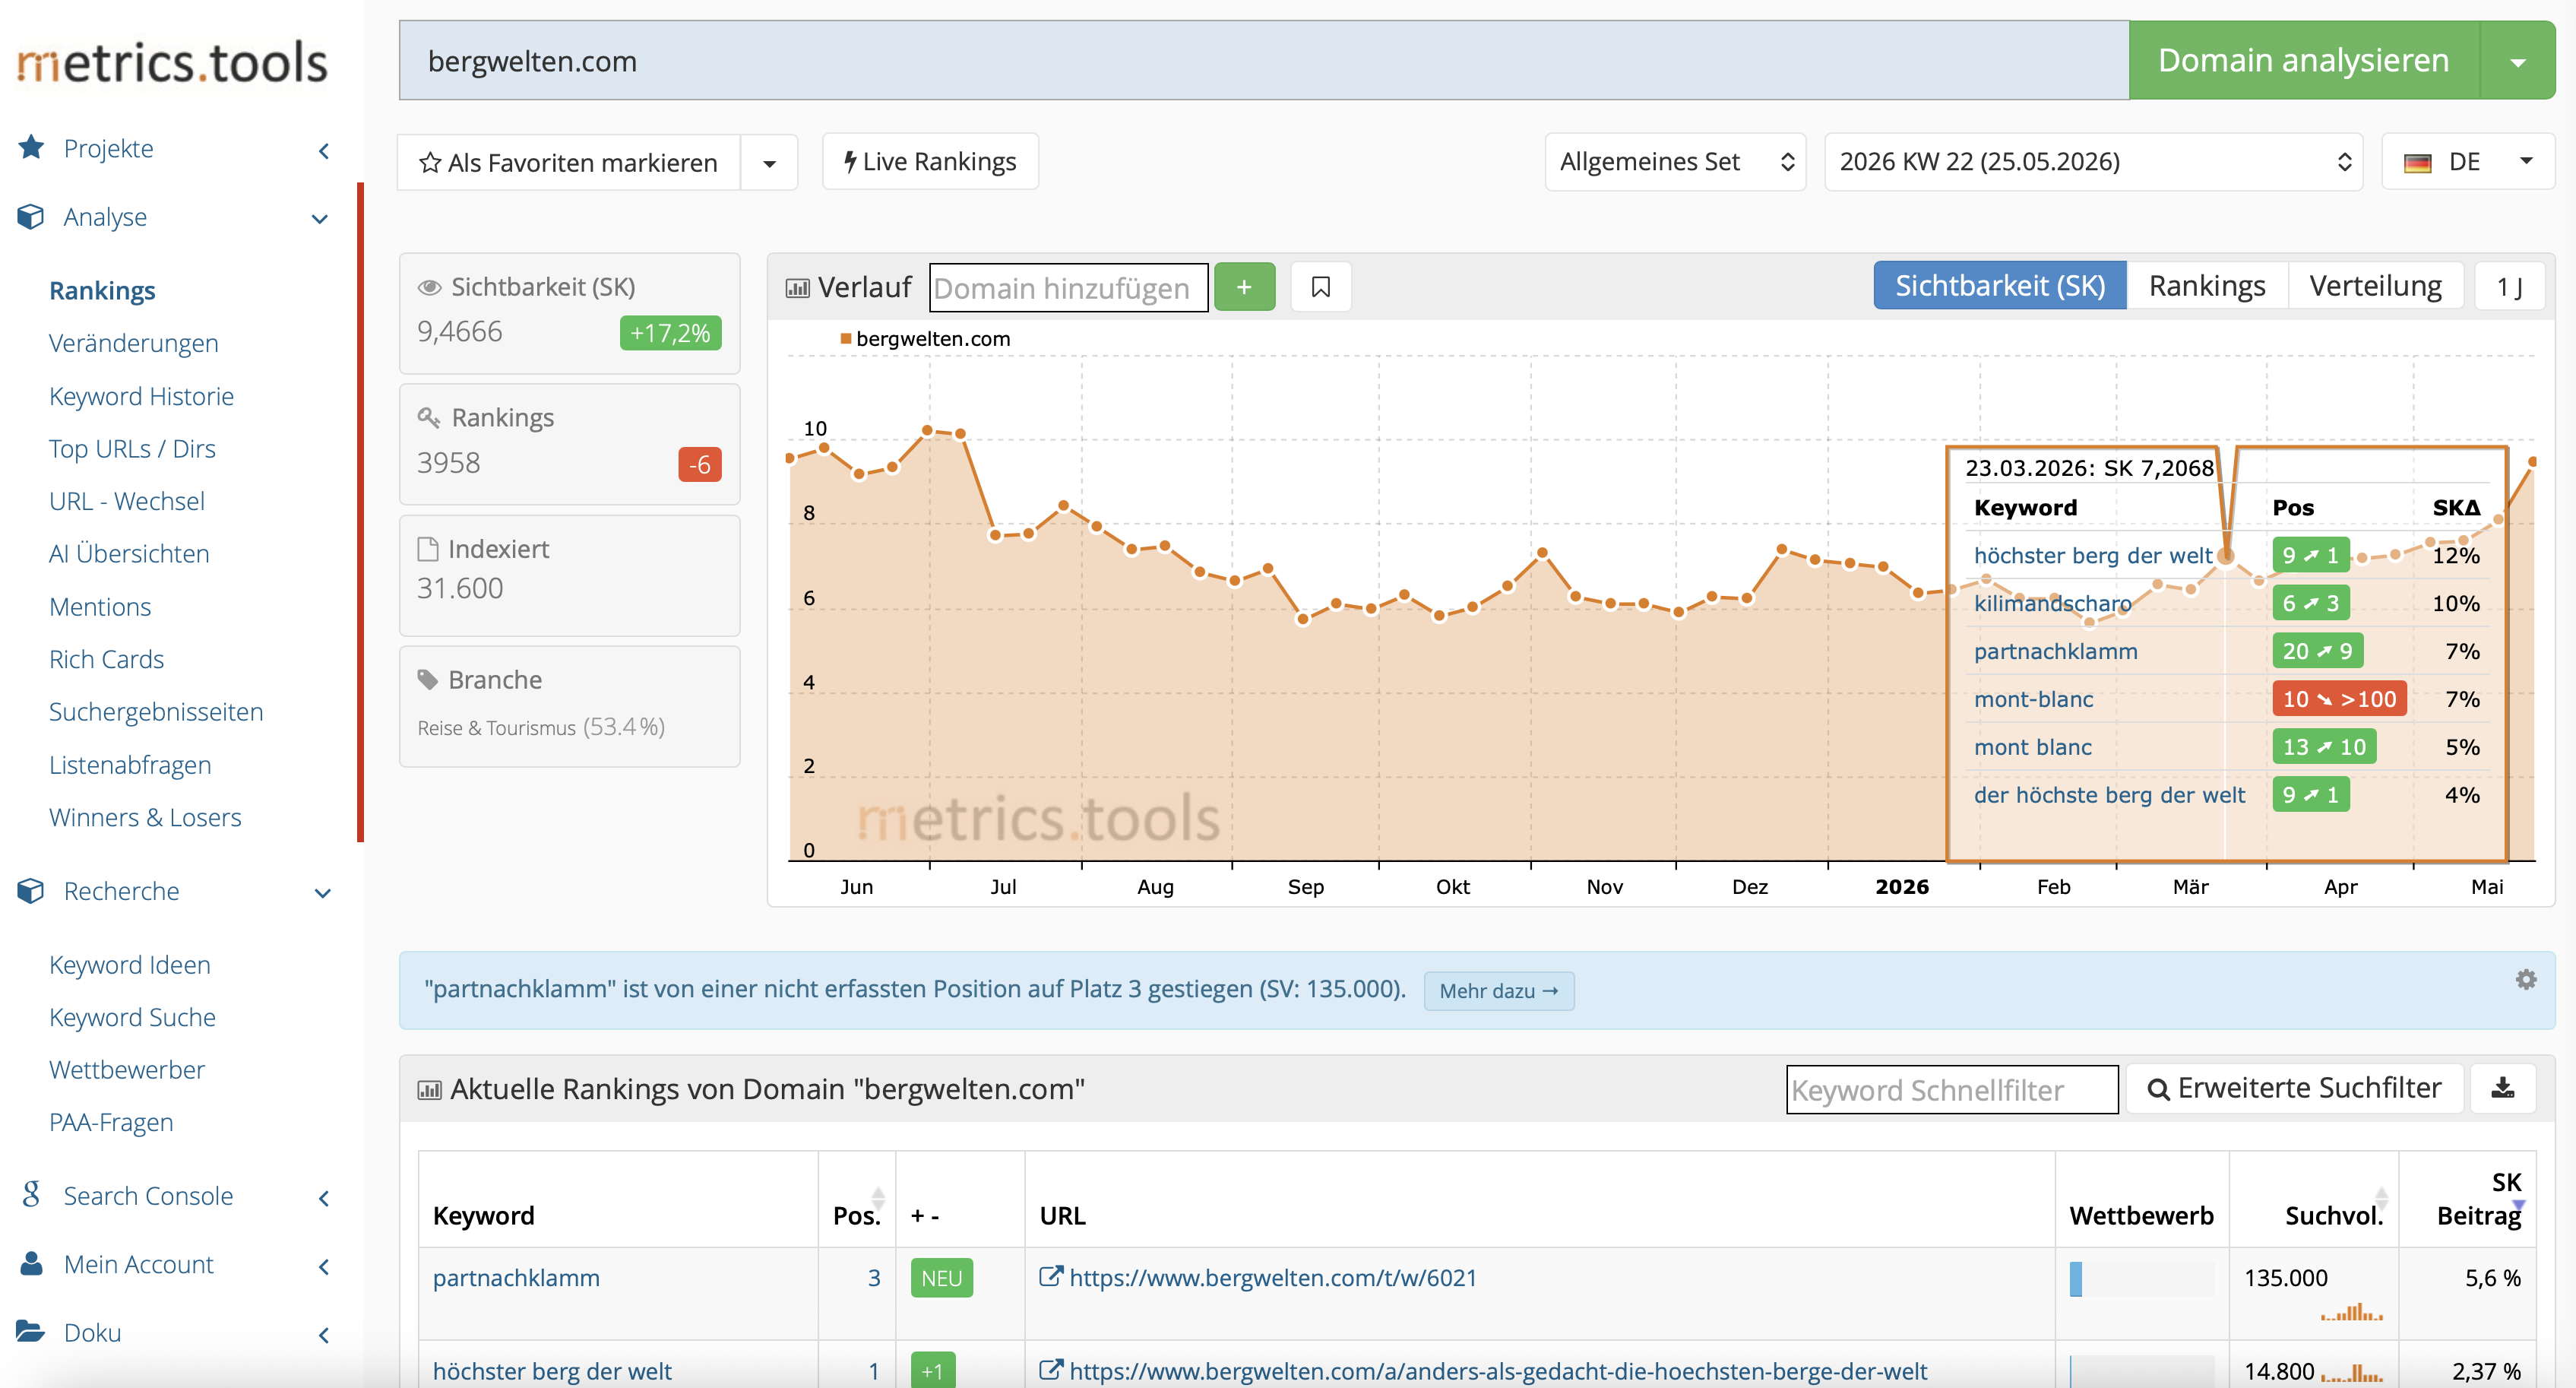This screenshot has width=2576, height=1388.
Task: Click Als Favoriten markieren button
Action: pos(569,163)
